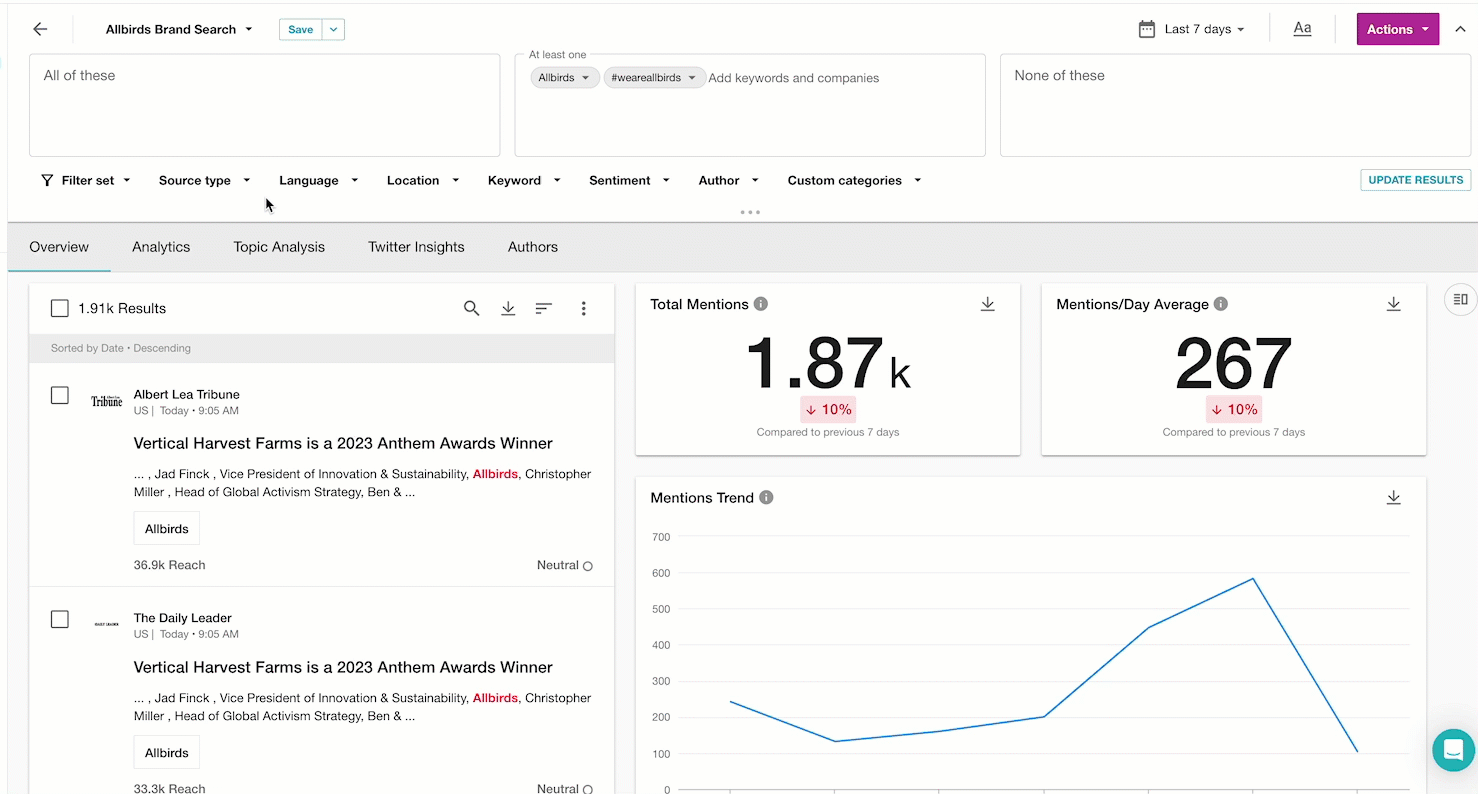
Task: Expand the Custom categories filter
Action: [x=855, y=180]
